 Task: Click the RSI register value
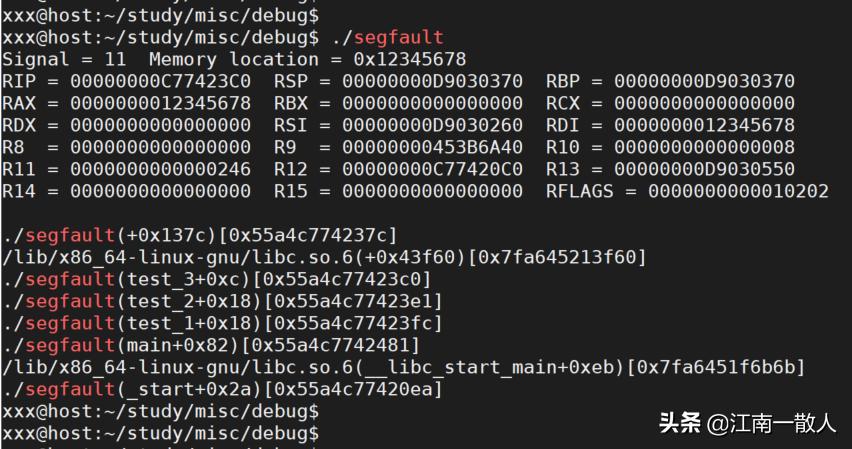click(432, 125)
